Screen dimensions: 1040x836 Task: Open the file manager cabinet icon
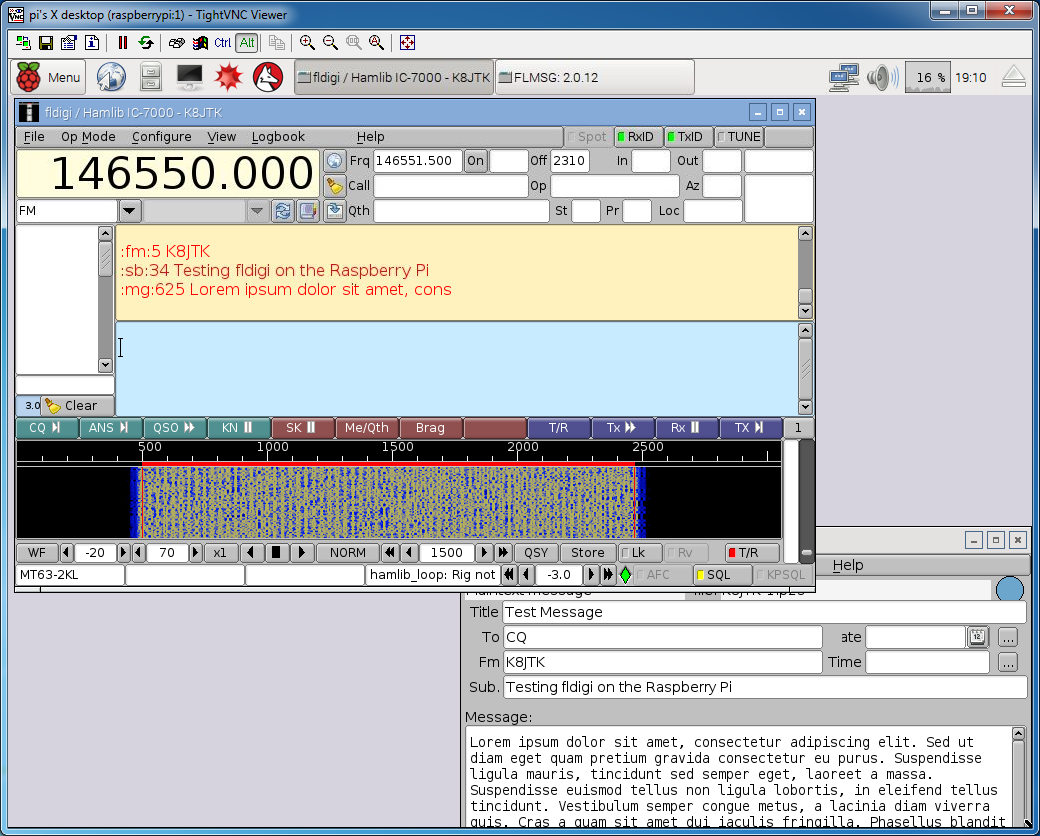[151, 78]
